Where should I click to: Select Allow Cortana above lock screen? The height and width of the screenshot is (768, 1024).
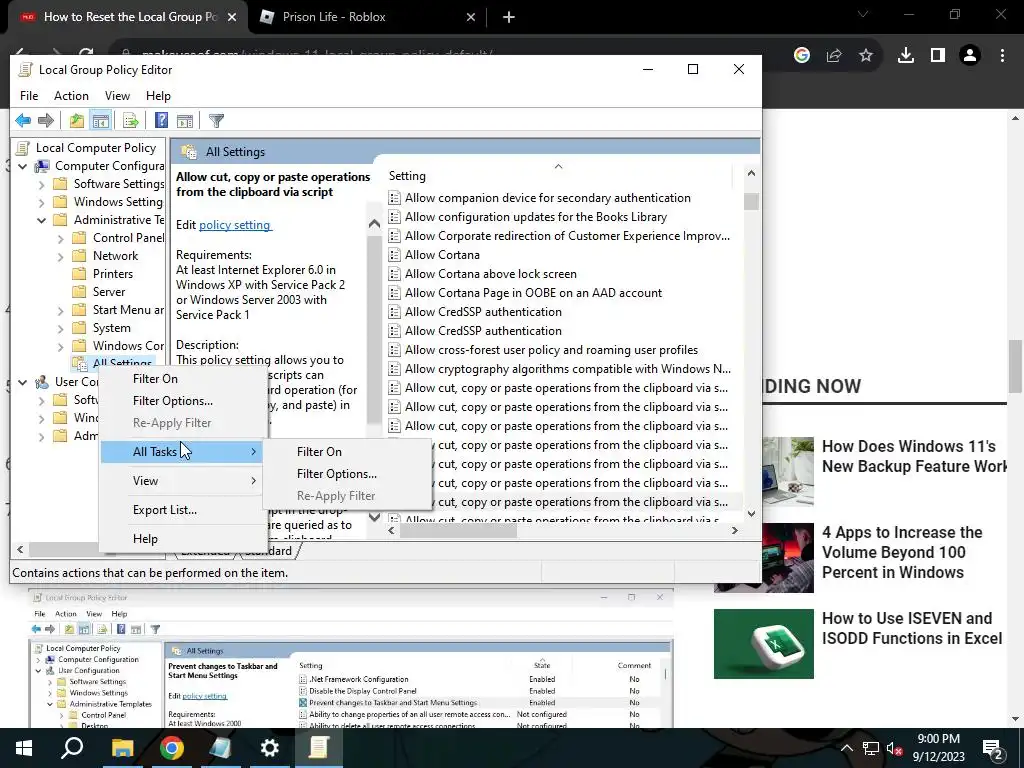(x=490, y=274)
